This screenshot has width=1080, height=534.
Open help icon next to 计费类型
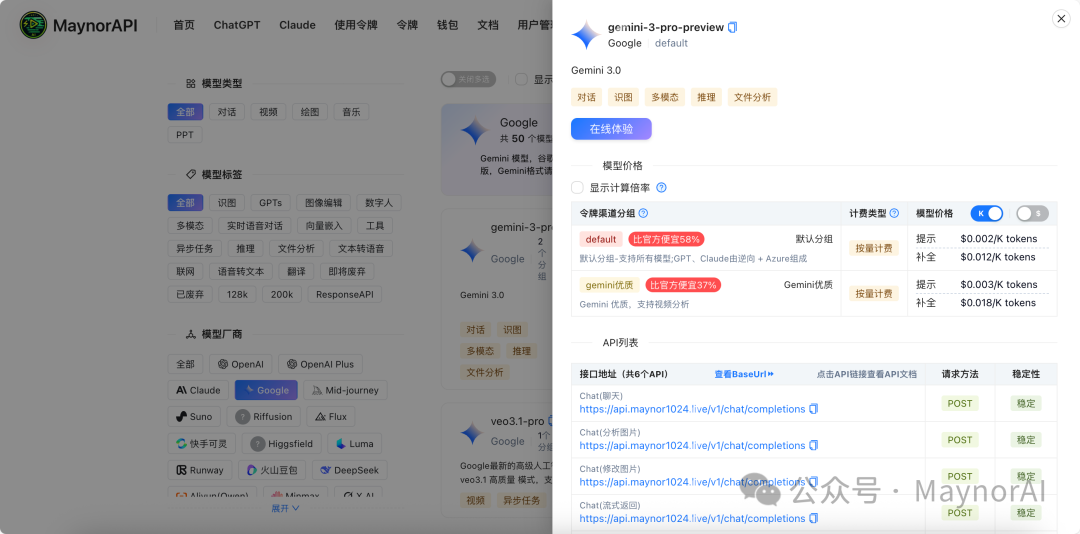[x=895, y=214]
